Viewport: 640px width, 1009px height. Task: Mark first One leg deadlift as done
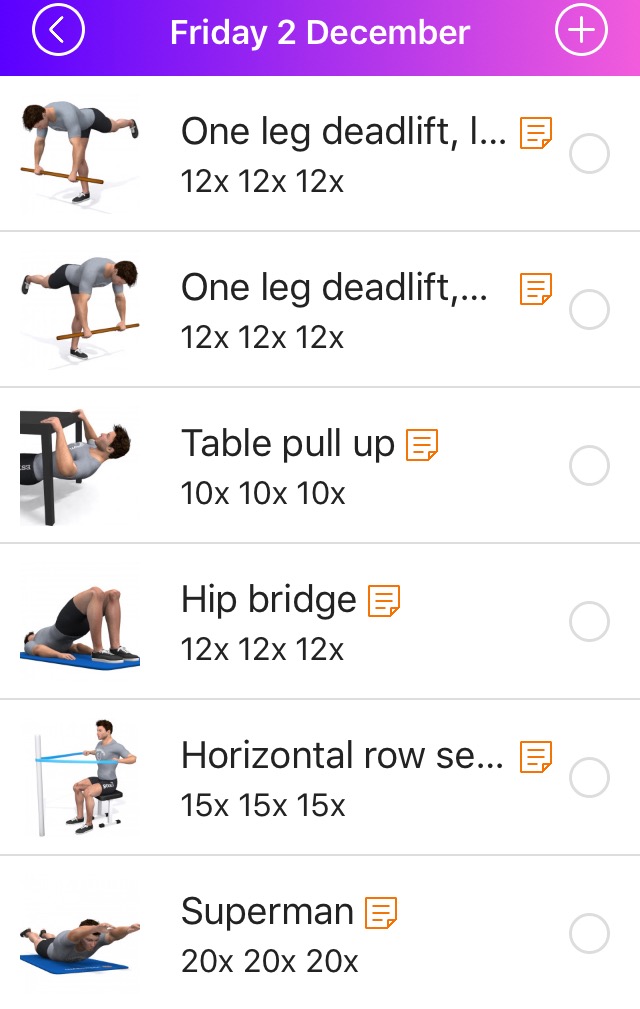click(589, 154)
